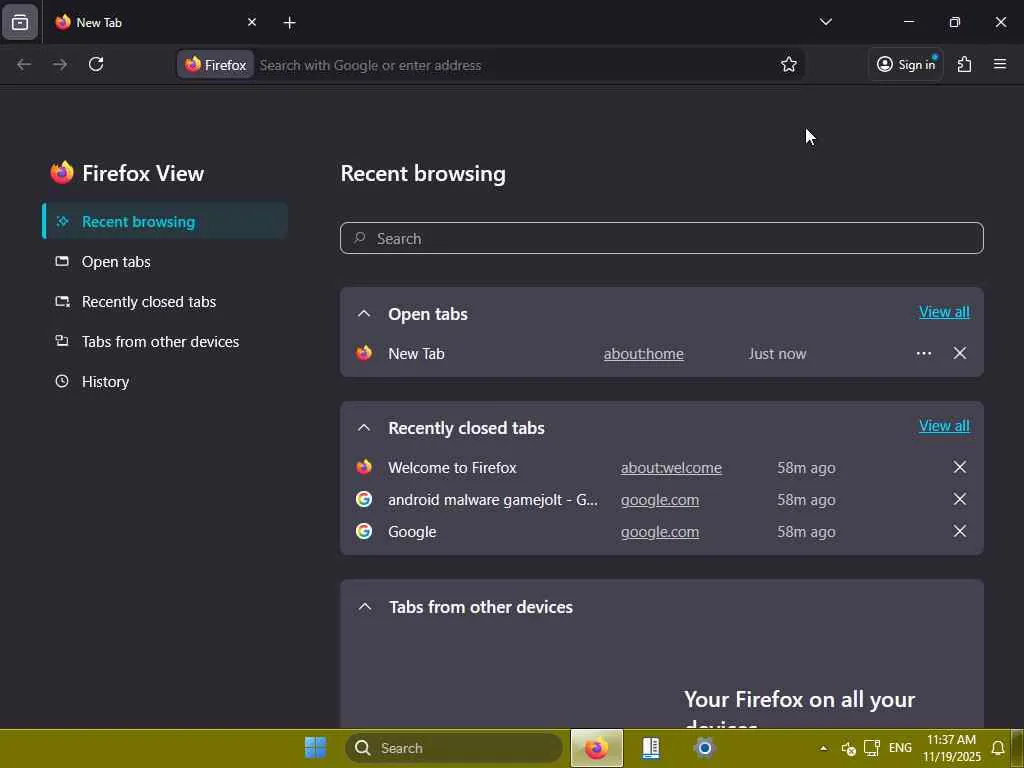Bookmark this page with the star icon
The width and height of the screenshot is (1024, 768).
coord(788,65)
